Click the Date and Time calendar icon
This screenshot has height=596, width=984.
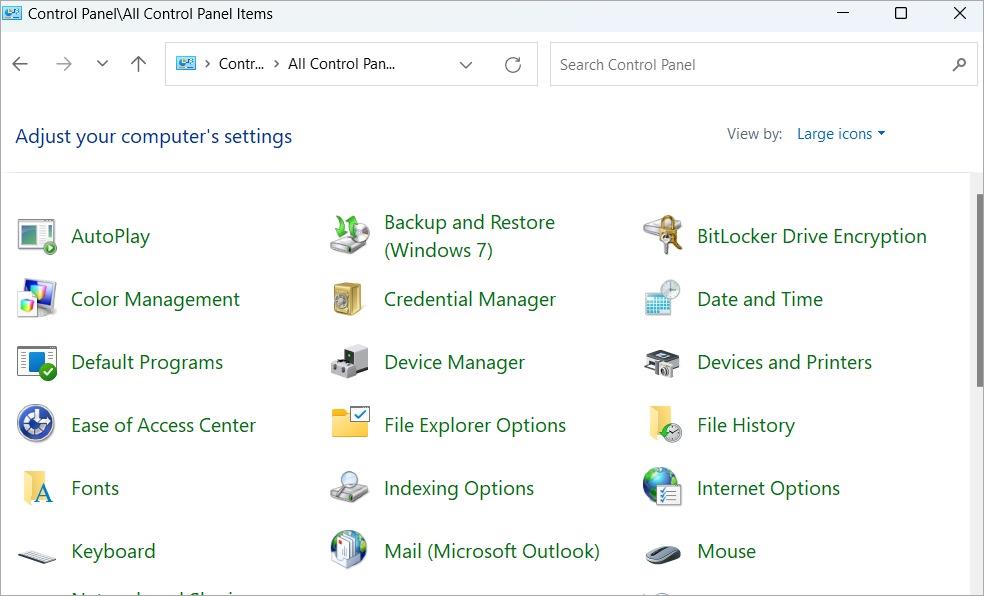coord(663,298)
